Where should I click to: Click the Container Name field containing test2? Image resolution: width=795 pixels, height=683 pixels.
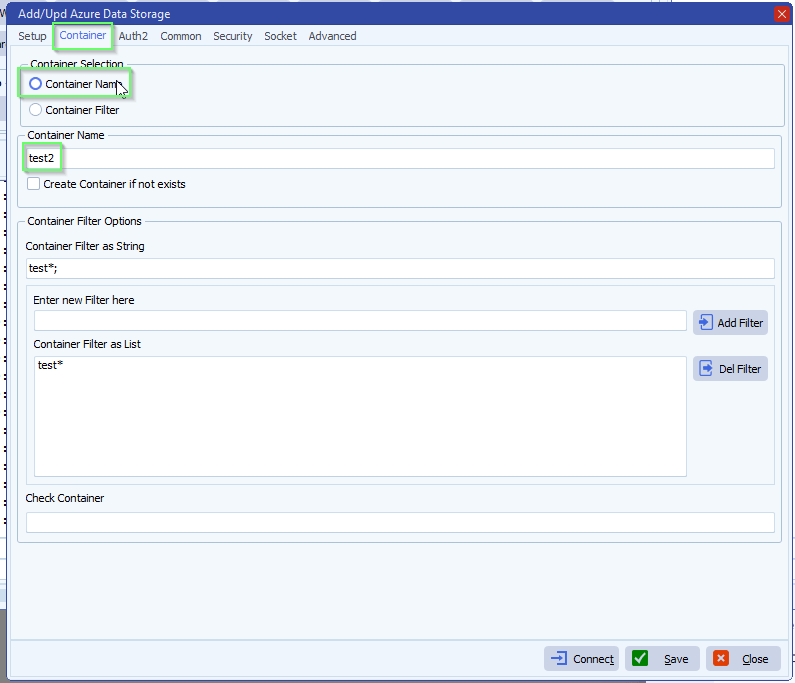400,158
